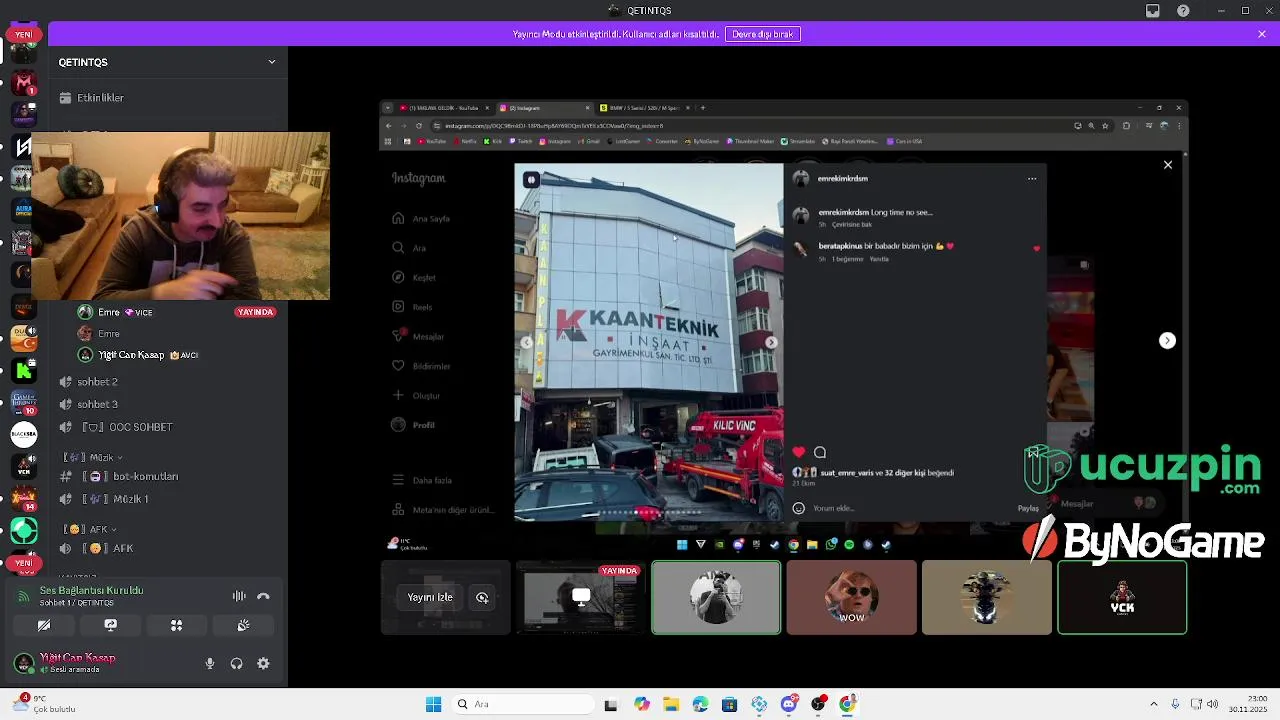Select the WOW participant tile
This screenshot has height=720, width=1280.
point(851,598)
